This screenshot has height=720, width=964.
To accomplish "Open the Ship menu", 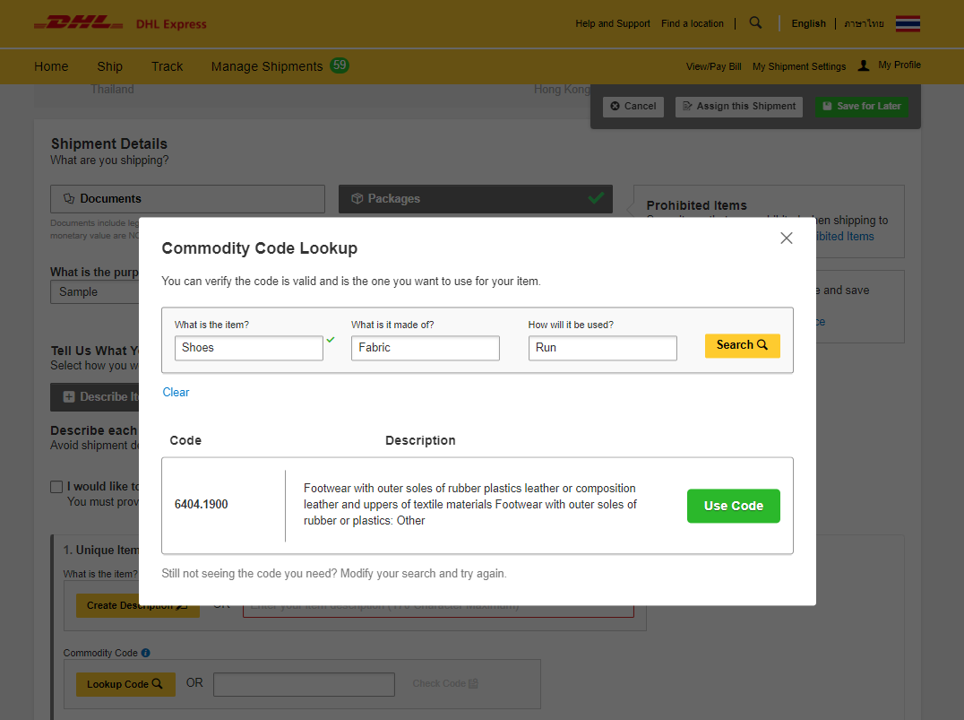I will 109,66.
